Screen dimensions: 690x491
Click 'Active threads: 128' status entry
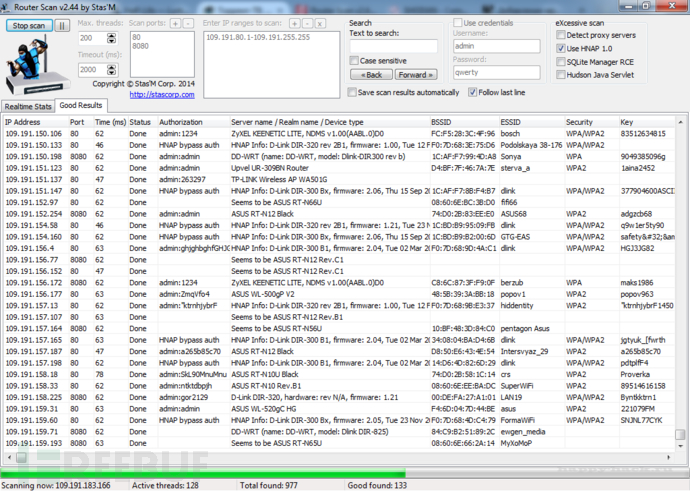[165, 485]
